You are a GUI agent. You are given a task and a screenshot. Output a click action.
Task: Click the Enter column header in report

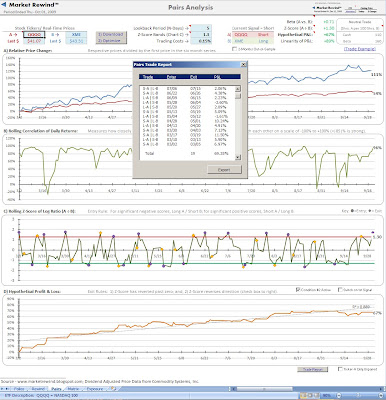click(171, 77)
